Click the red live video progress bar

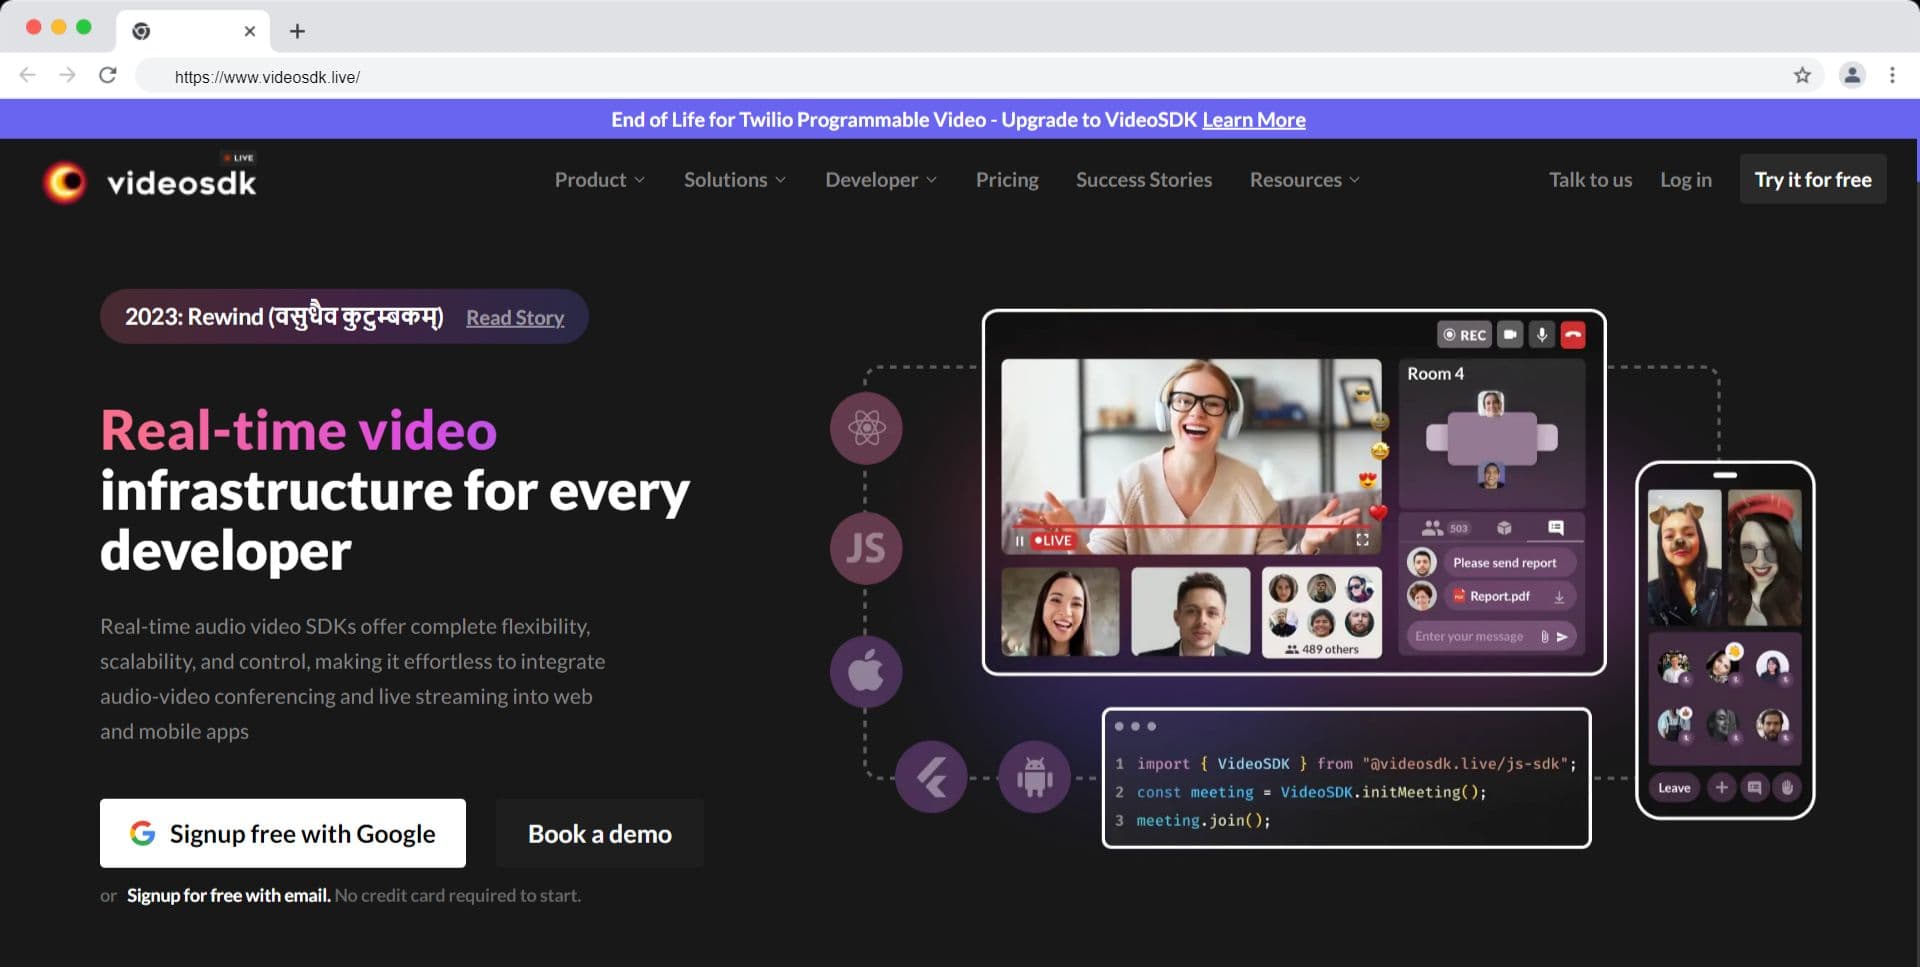click(1192, 525)
